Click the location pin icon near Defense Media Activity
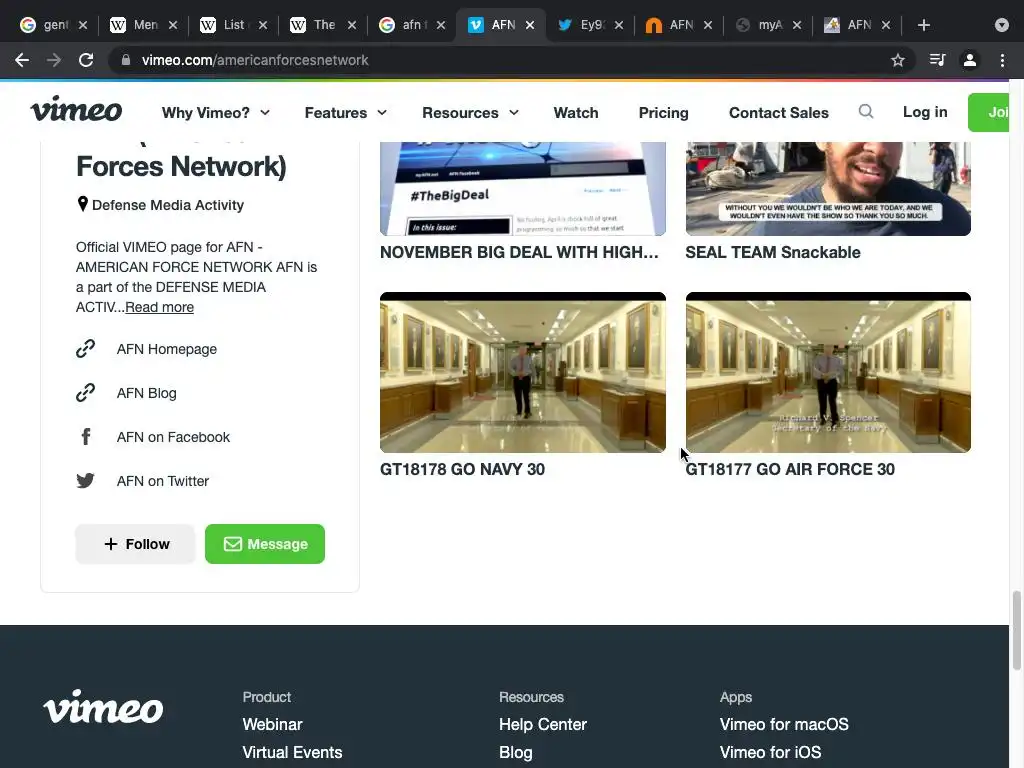1024x768 pixels. click(x=82, y=204)
